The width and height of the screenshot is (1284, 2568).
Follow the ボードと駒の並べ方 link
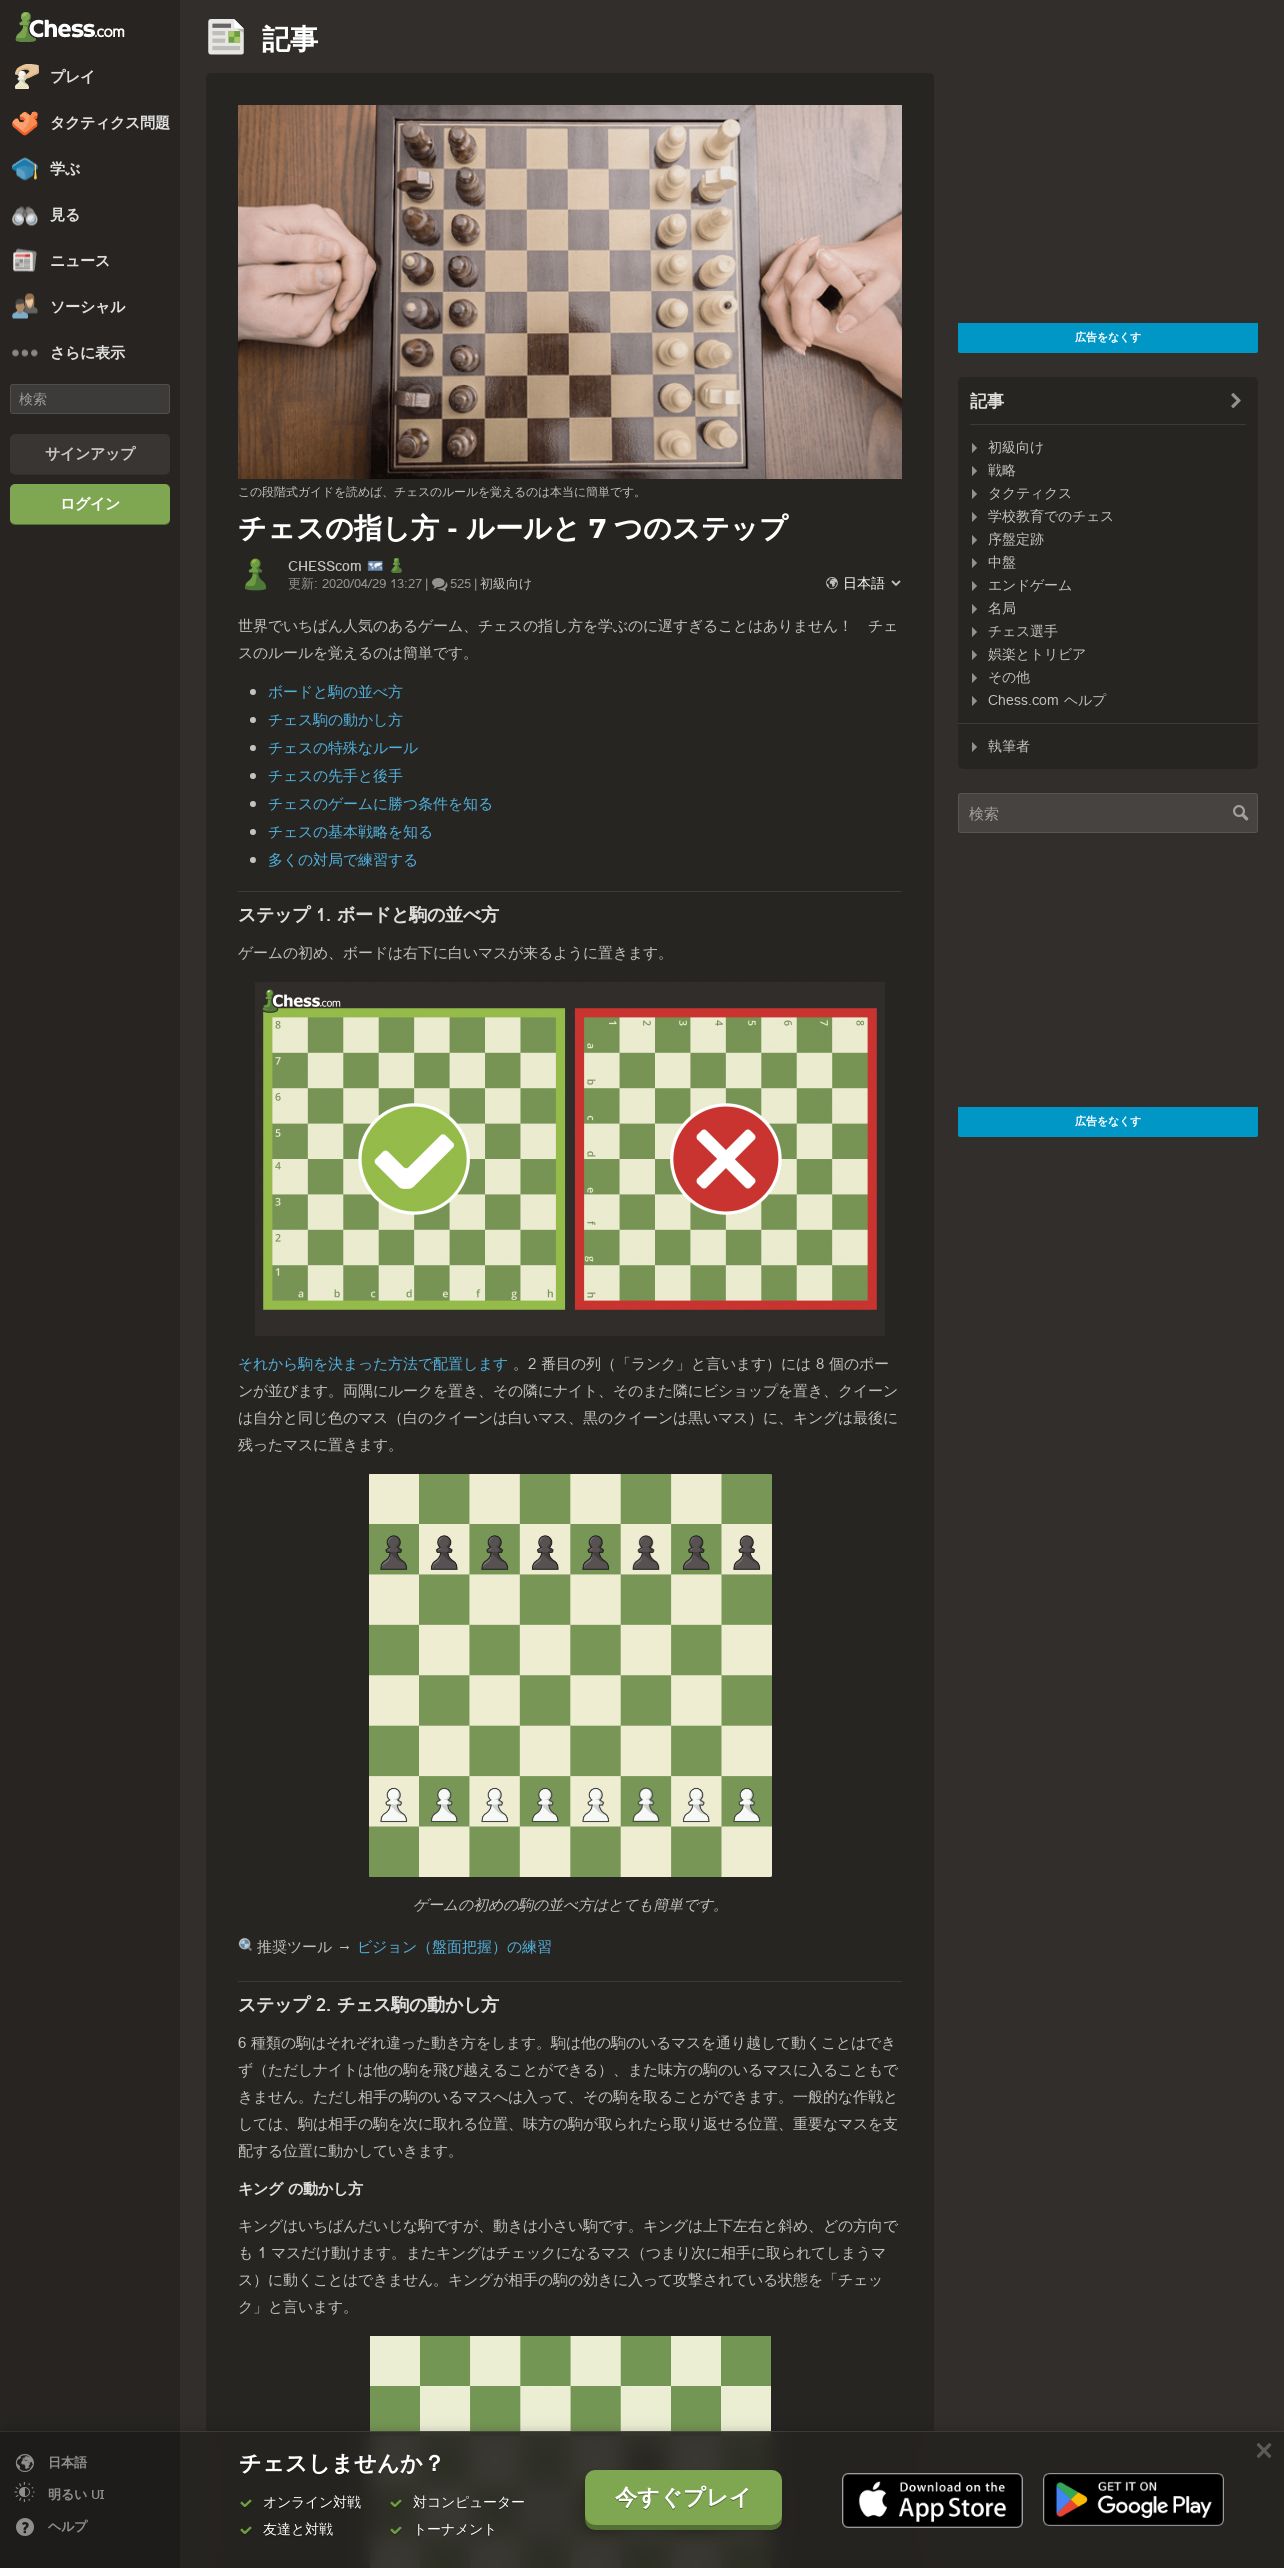(335, 692)
